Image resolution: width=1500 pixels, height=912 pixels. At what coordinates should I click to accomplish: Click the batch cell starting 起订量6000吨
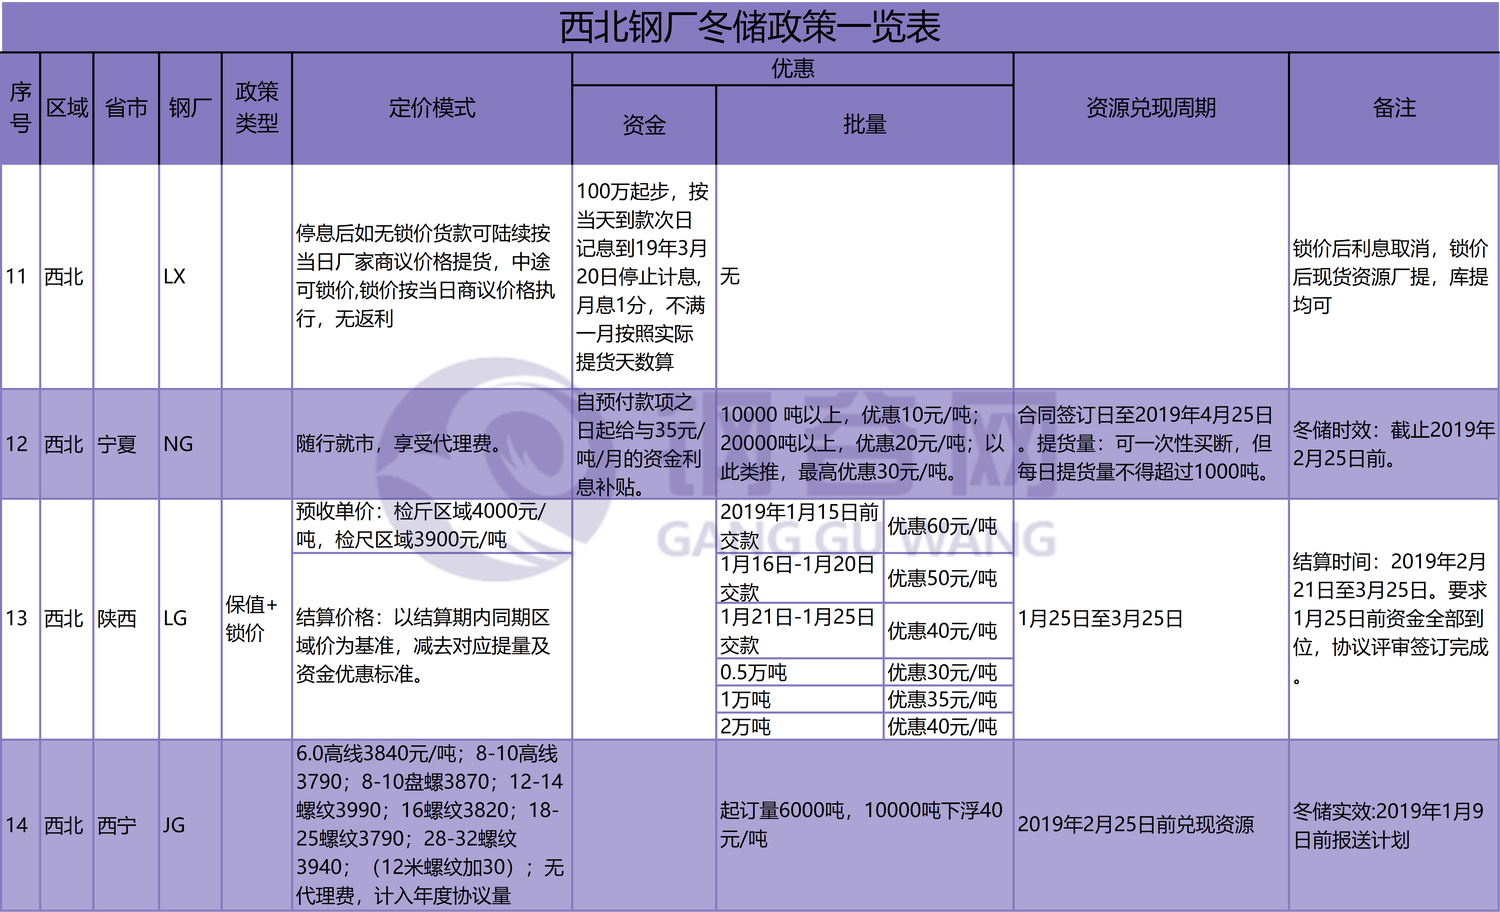pos(865,825)
